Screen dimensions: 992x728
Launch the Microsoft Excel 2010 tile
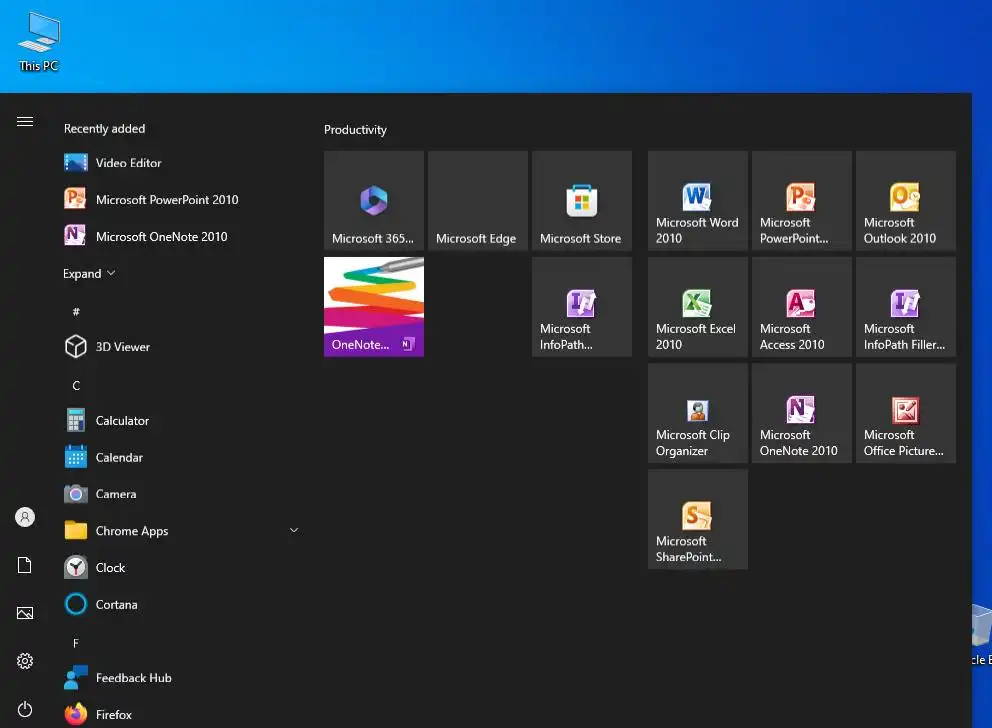(698, 307)
